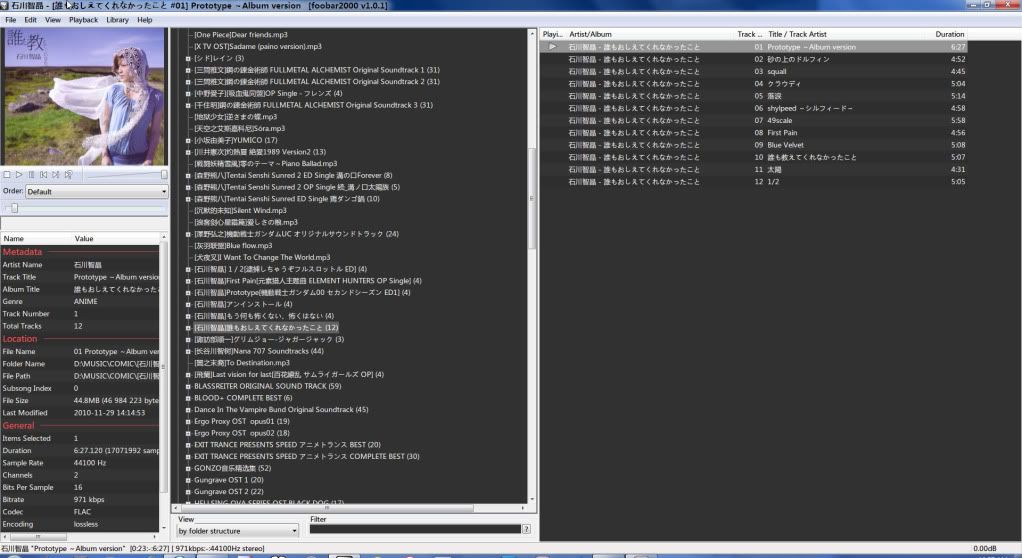Select playlist track 09 'Blue Velvet'

753,145
